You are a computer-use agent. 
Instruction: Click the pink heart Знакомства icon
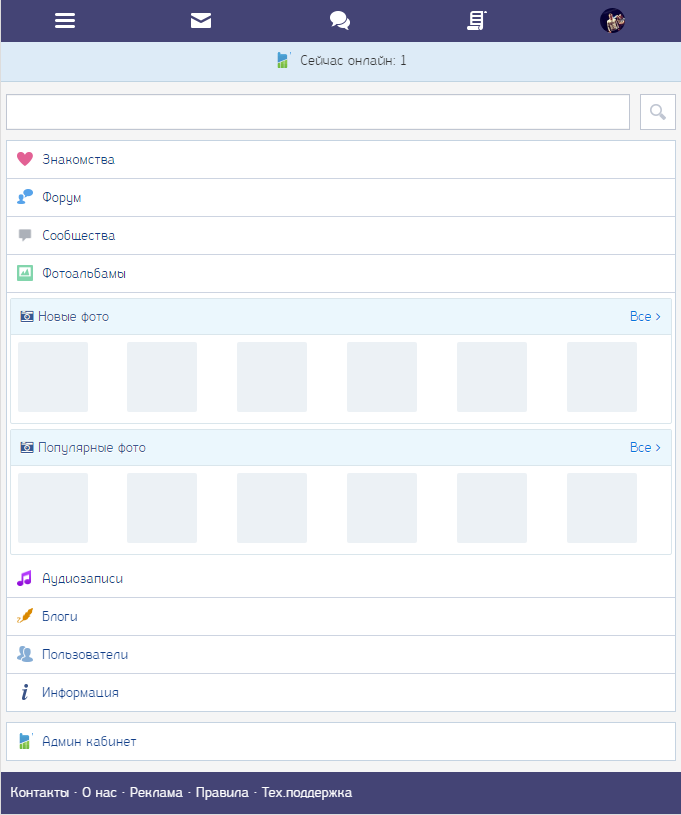pyautogui.click(x=25, y=159)
